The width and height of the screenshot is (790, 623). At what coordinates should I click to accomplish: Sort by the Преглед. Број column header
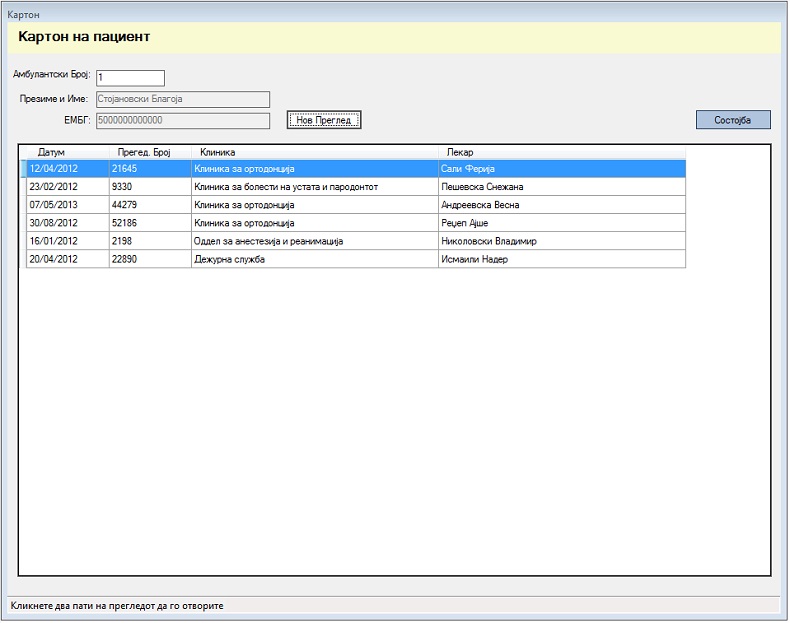click(150, 152)
